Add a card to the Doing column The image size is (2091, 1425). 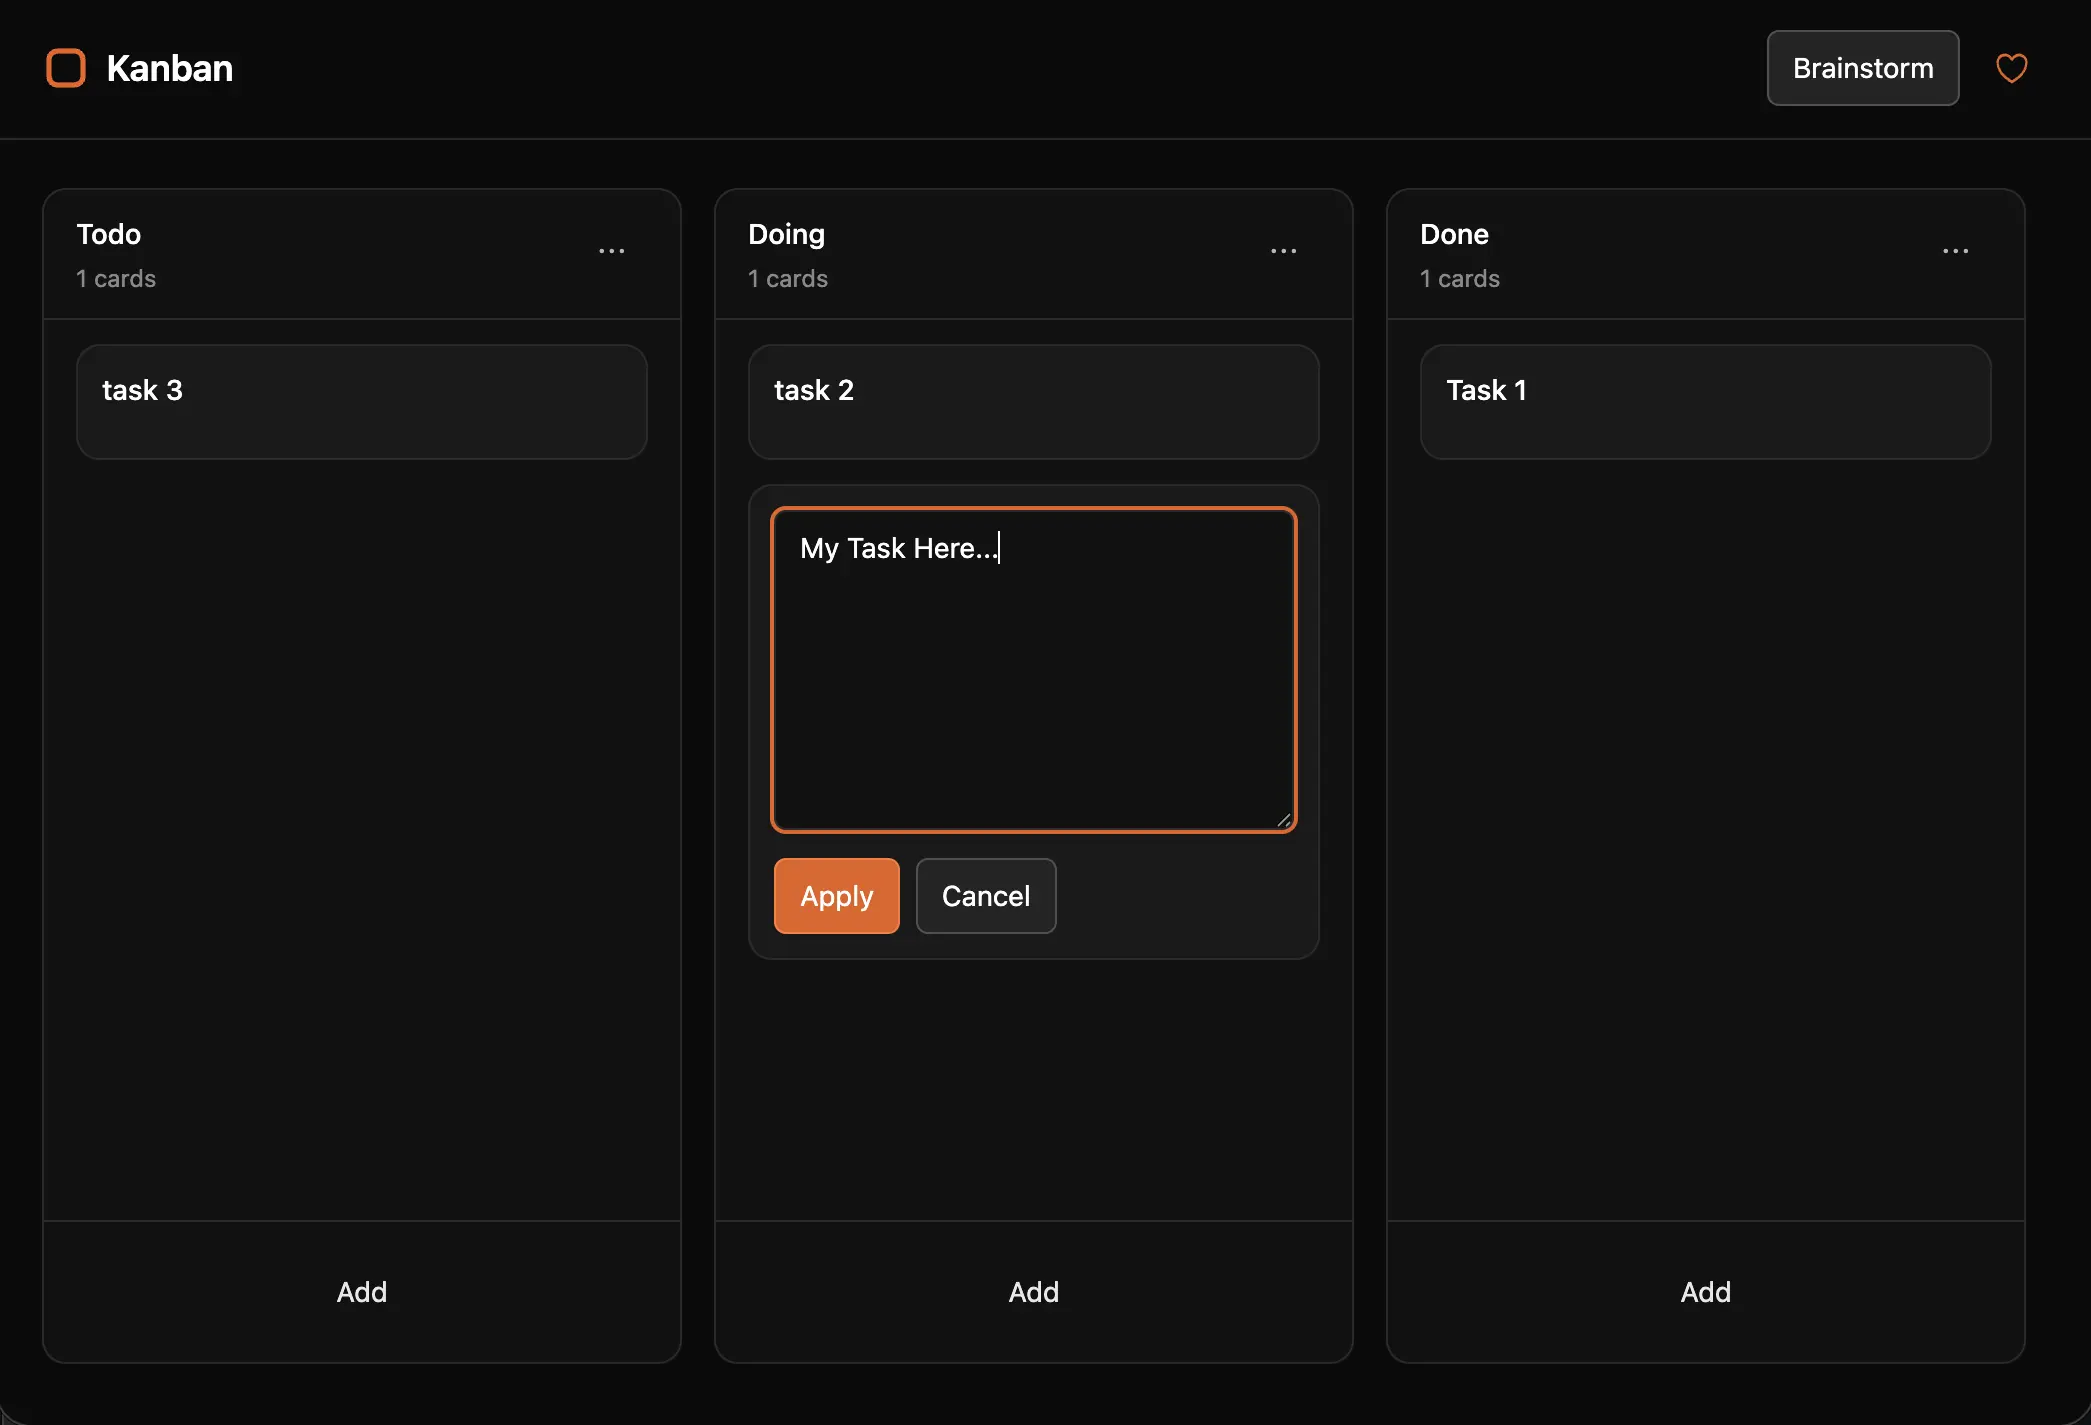click(1033, 1291)
